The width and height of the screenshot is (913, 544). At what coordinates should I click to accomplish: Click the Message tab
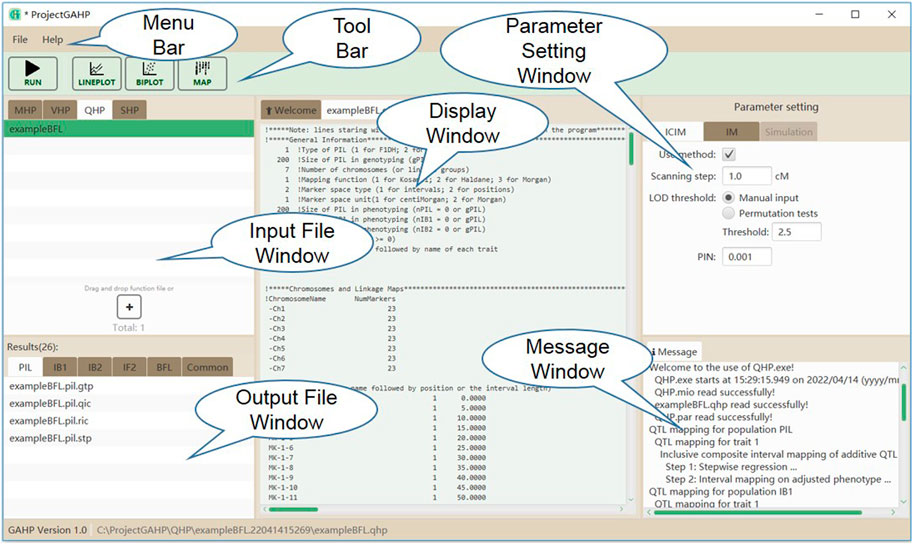(x=674, y=352)
